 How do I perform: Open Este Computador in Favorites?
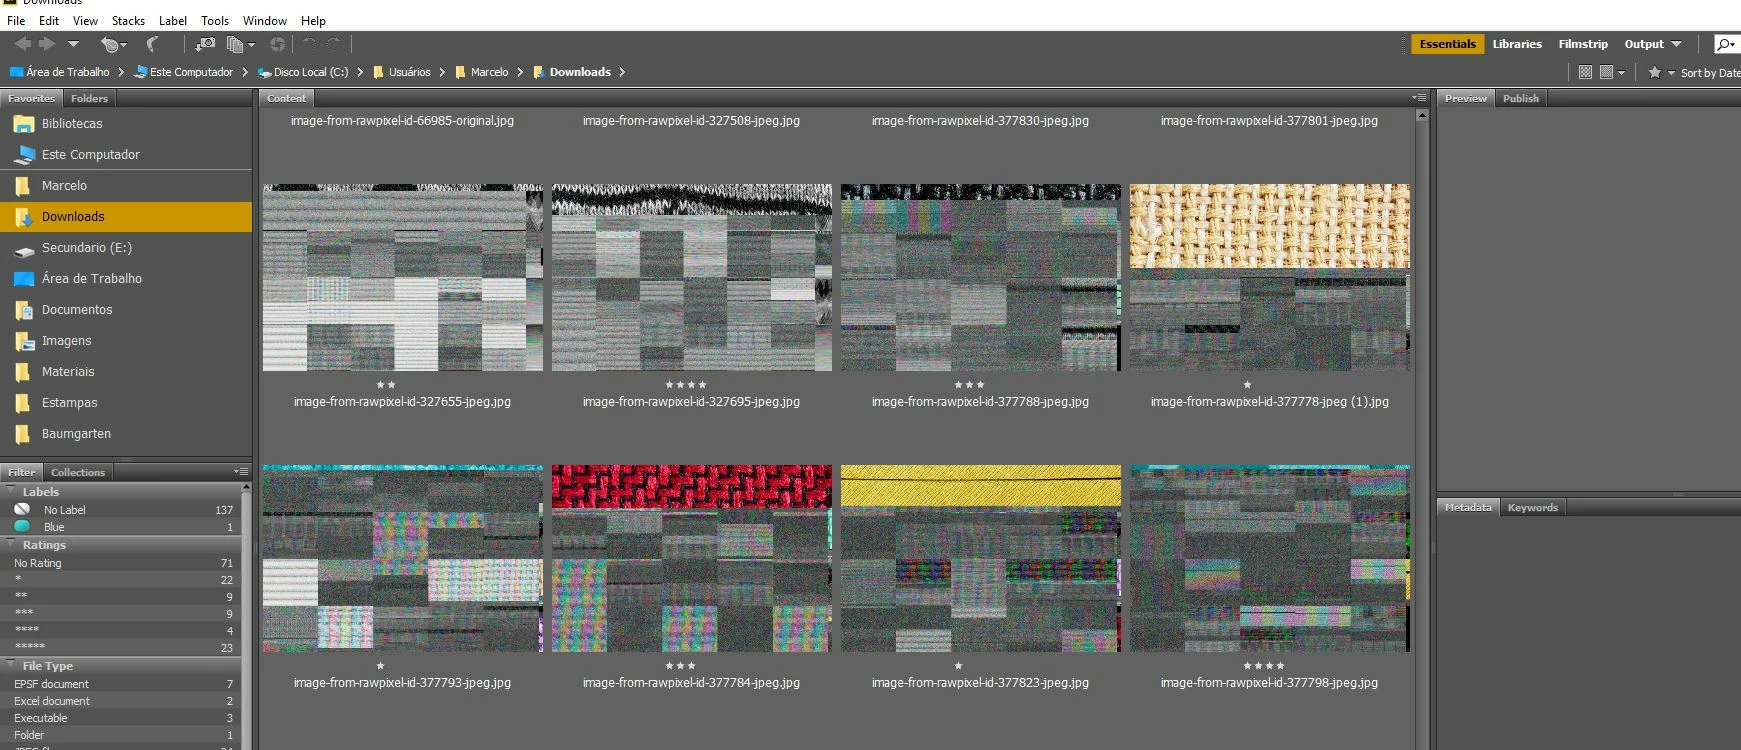pos(126,155)
